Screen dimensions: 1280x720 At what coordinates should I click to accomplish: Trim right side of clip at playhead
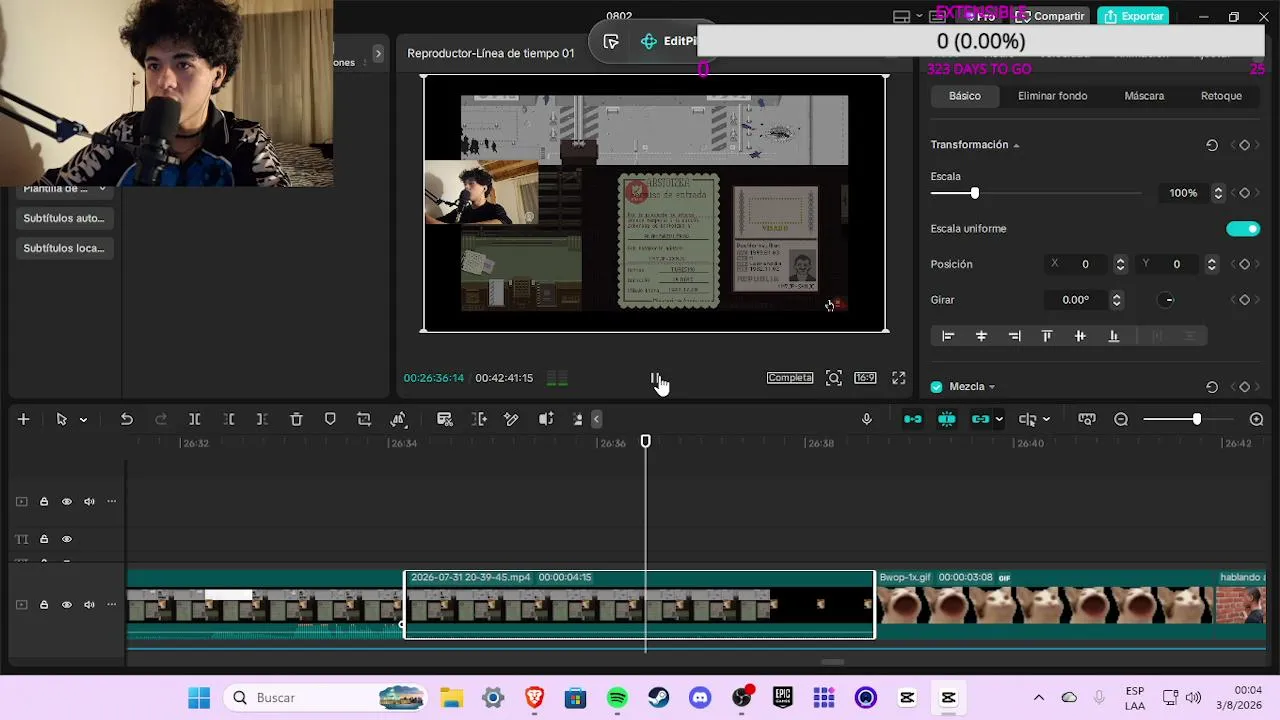pos(262,419)
